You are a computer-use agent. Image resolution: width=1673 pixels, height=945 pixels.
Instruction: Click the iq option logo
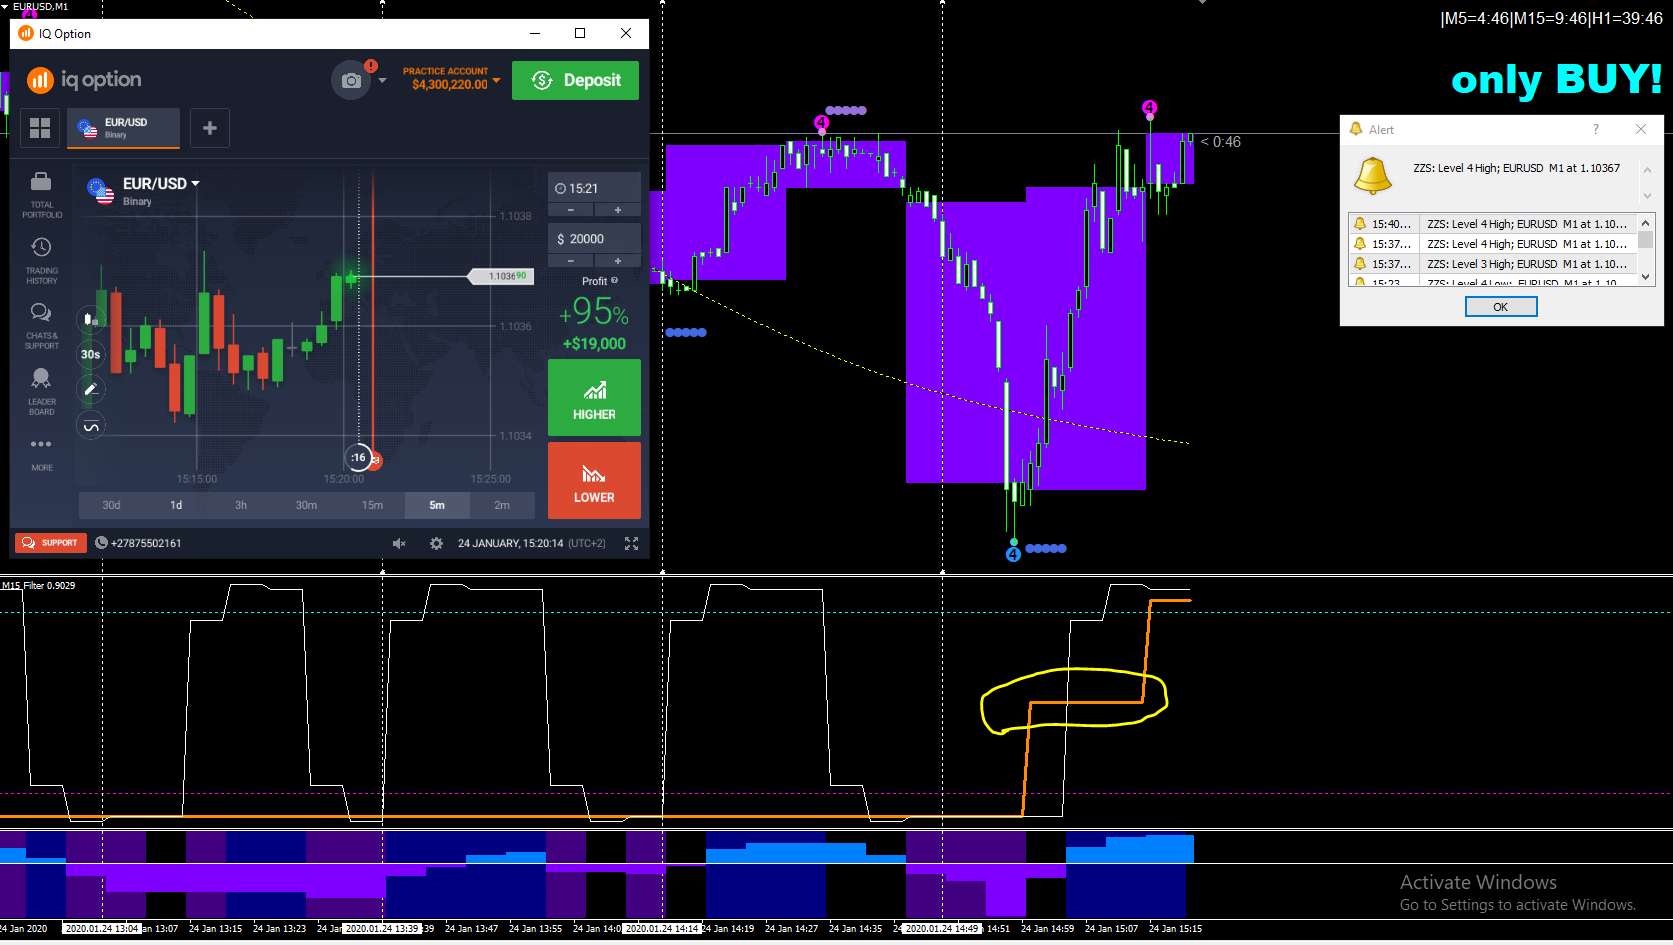(85, 80)
